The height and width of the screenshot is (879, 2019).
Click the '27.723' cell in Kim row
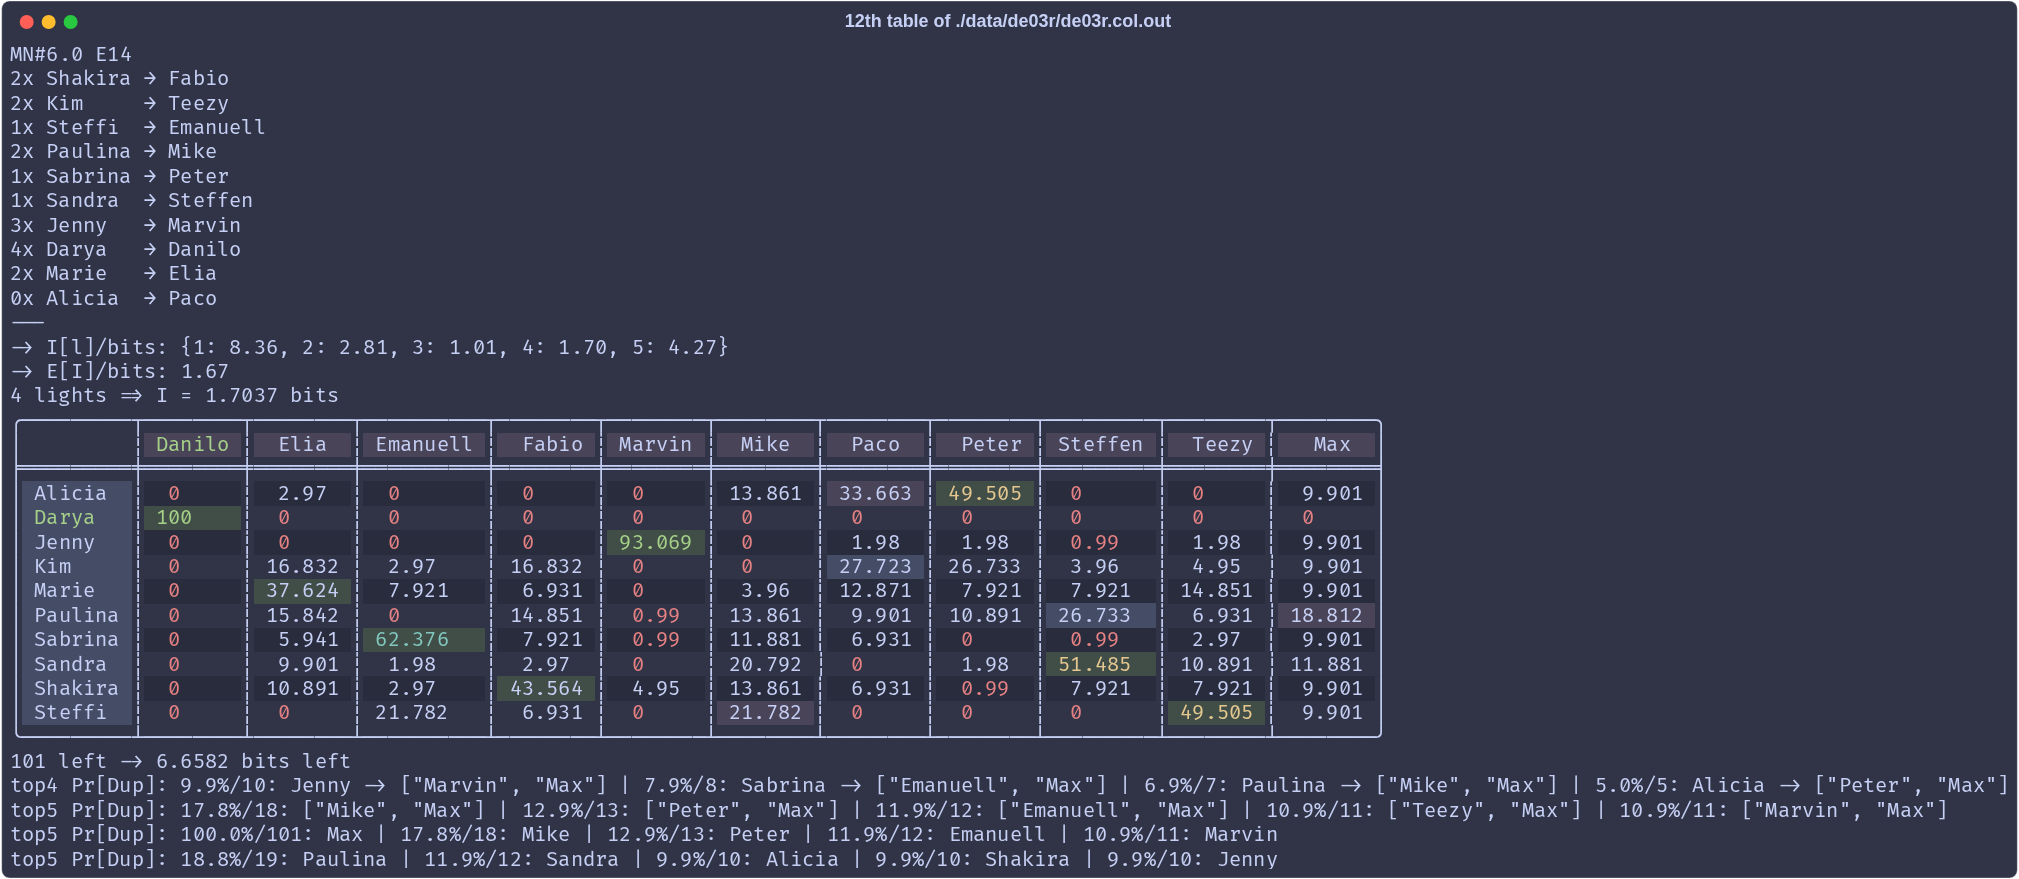coord(875,567)
